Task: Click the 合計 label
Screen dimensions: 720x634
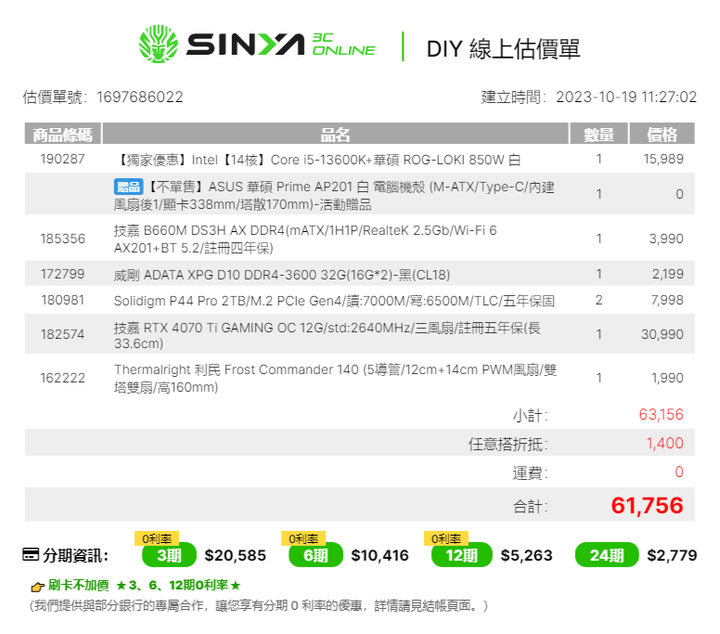Action: coord(530,507)
